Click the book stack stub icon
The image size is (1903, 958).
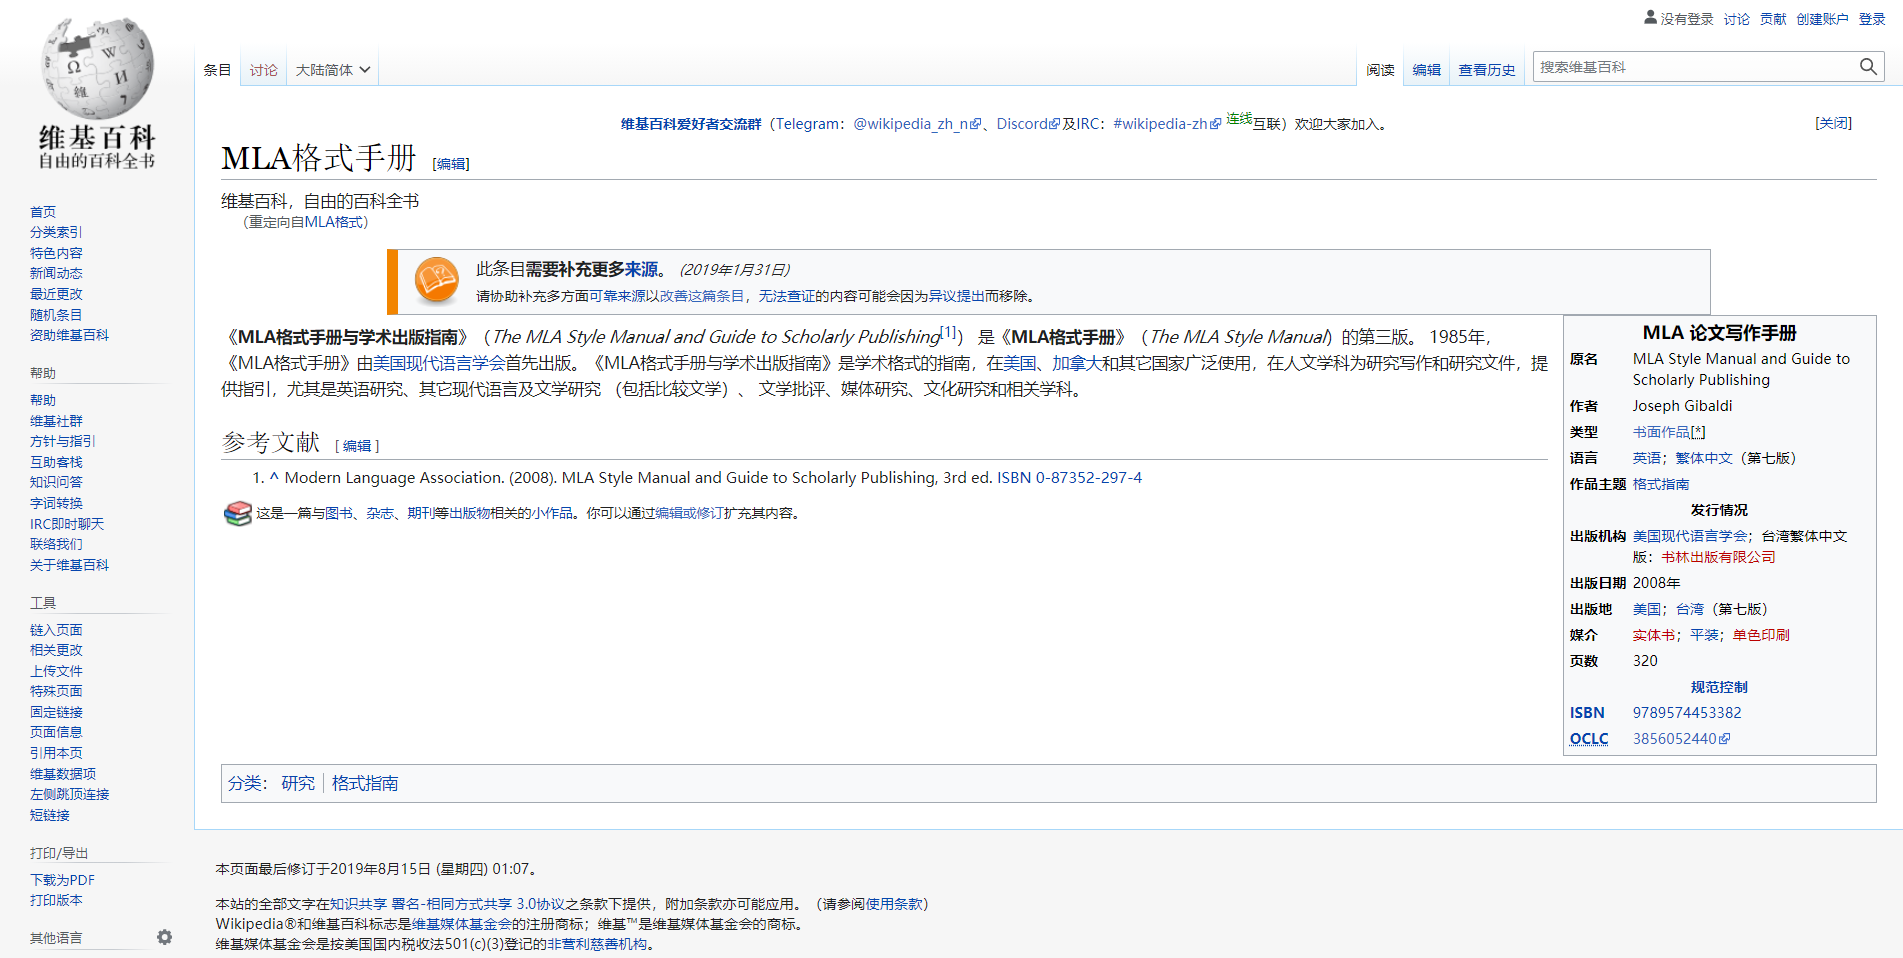[237, 513]
